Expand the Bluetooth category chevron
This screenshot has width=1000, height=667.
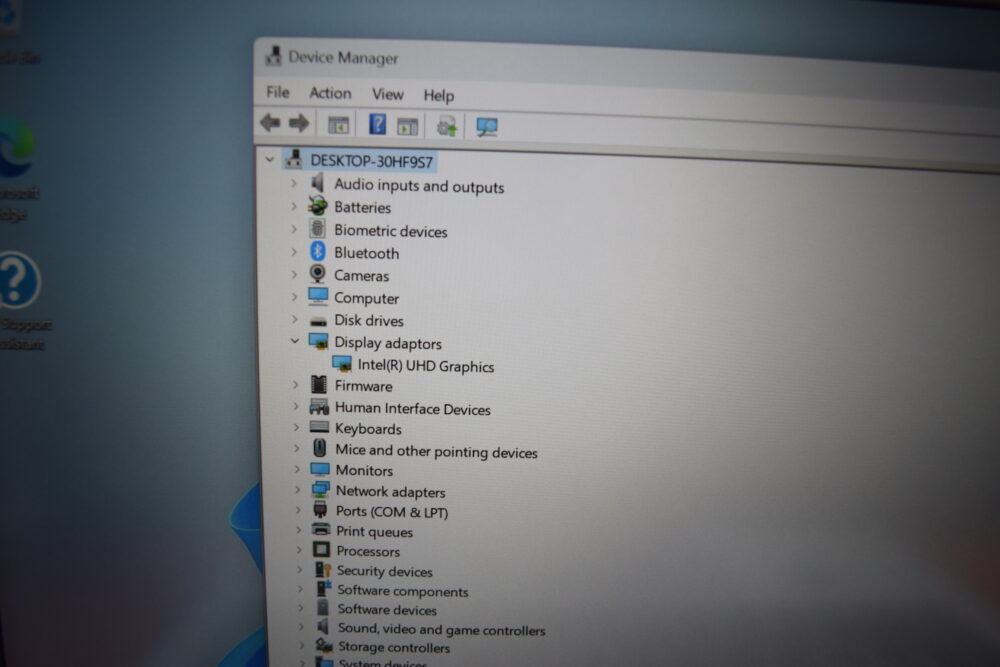point(294,252)
